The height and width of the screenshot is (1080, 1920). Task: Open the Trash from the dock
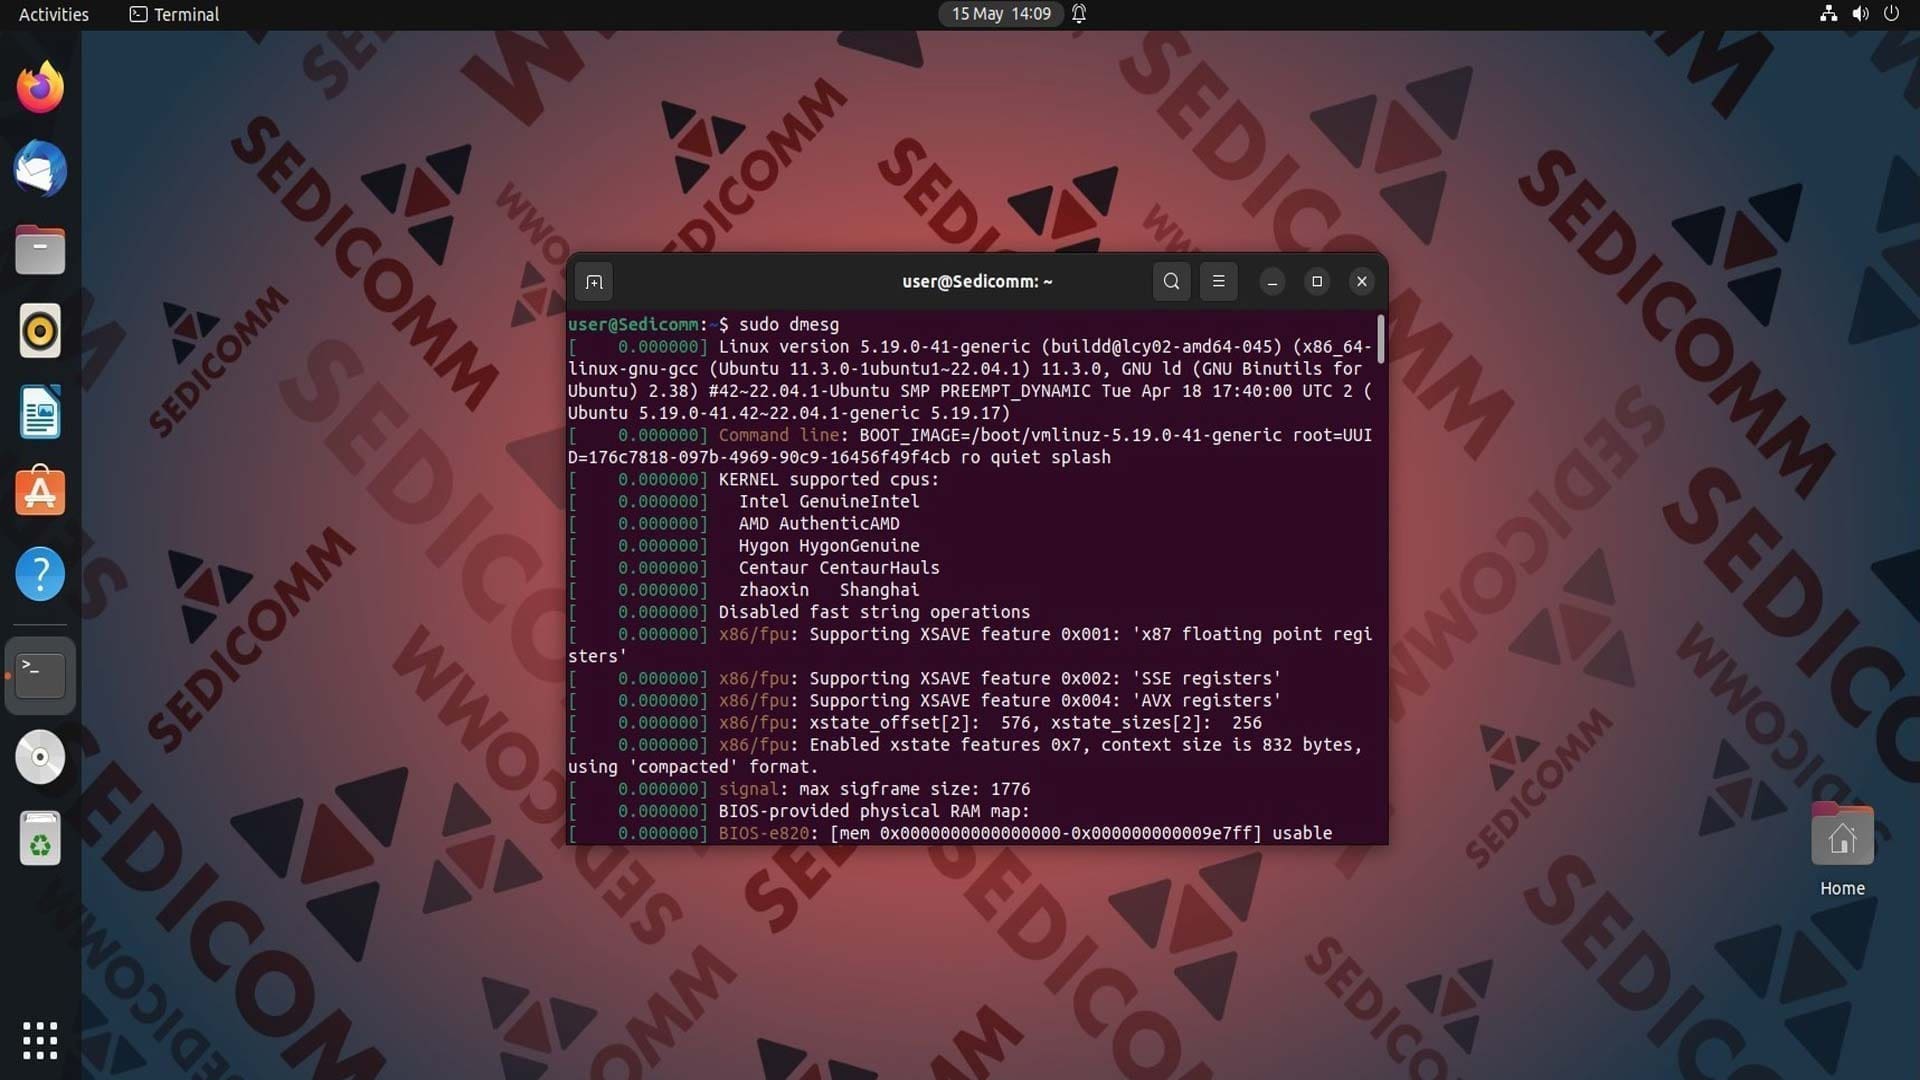[40, 838]
